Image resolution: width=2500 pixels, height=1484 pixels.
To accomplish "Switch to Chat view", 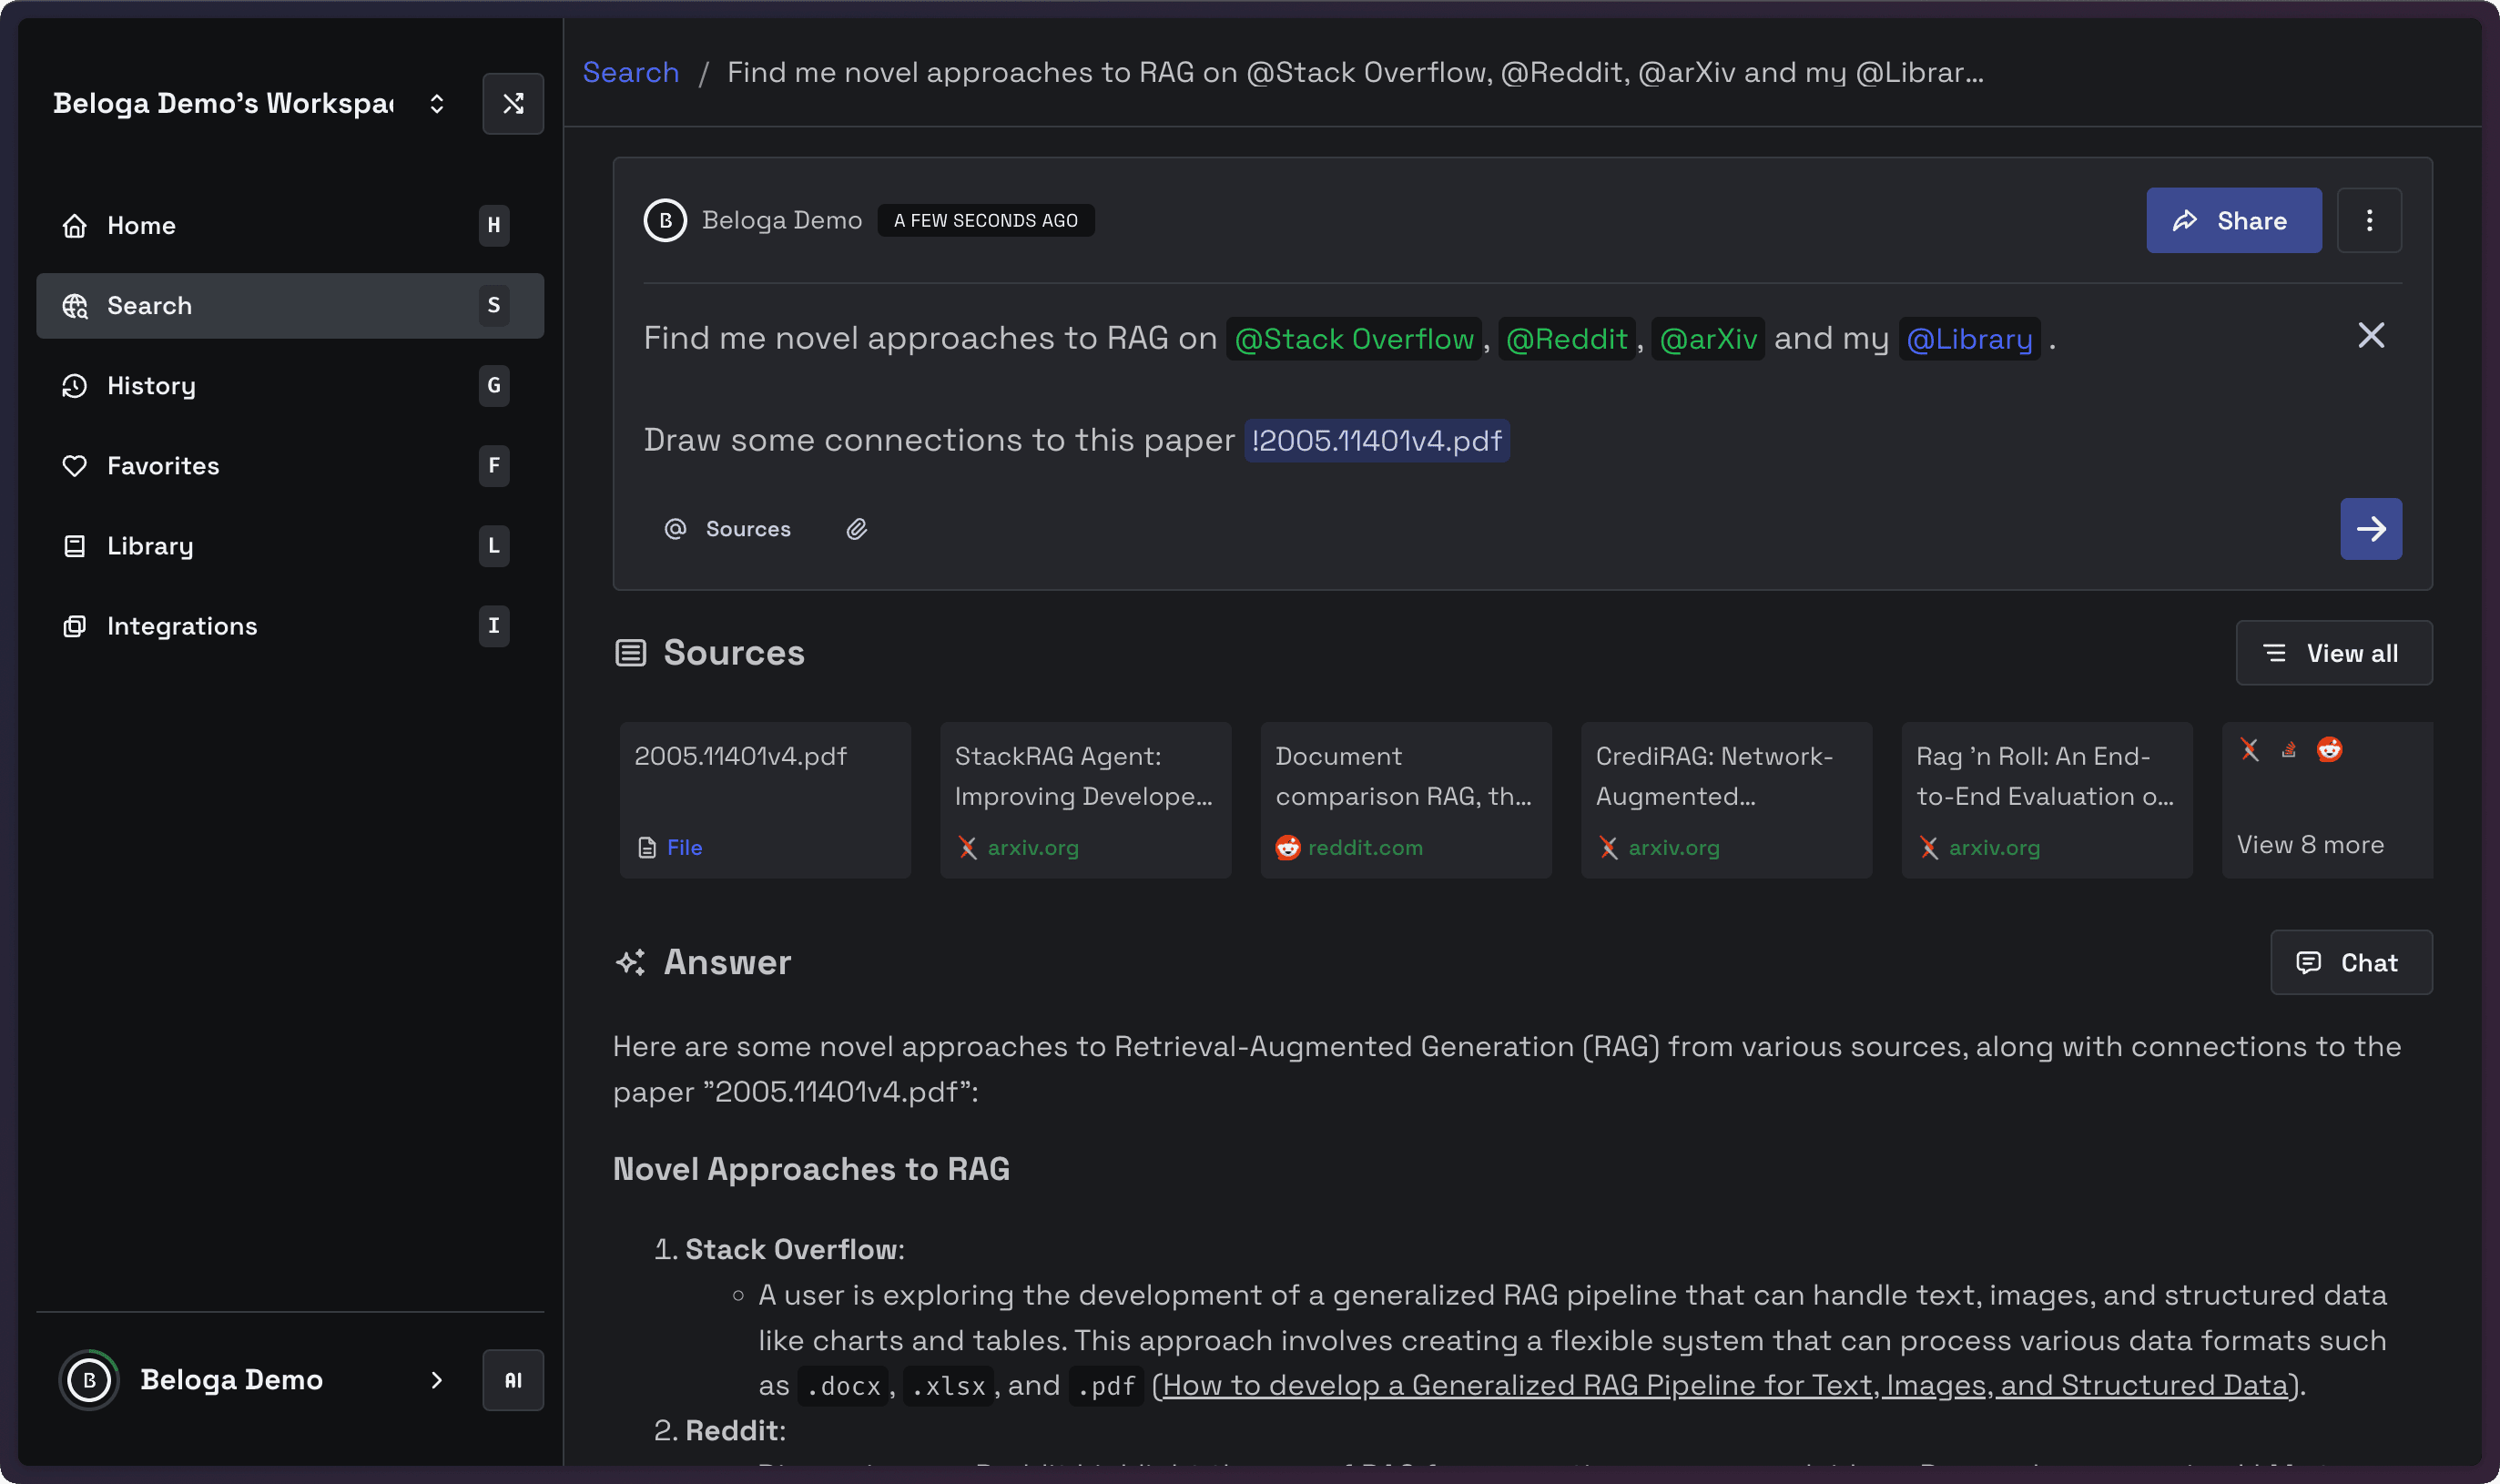I will [2350, 961].
